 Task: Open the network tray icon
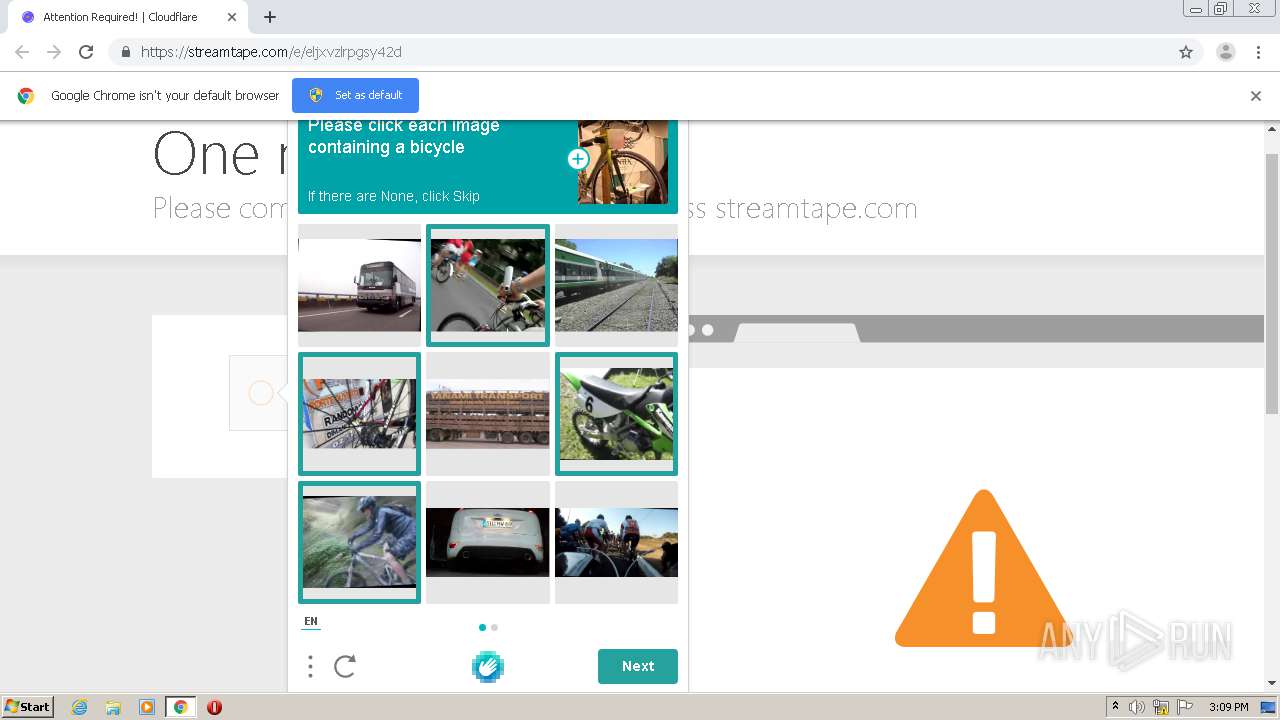click(1161, 707)
